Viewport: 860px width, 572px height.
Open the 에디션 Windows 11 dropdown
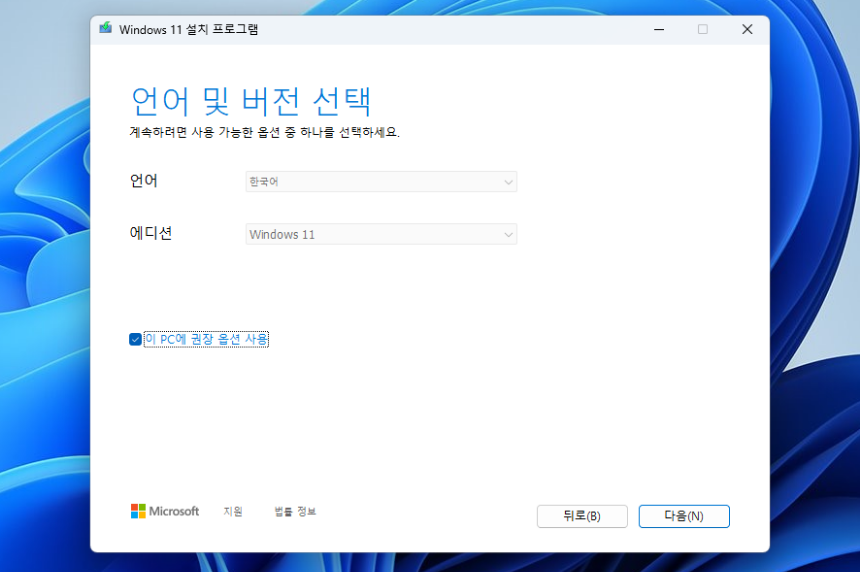point(381,234)
